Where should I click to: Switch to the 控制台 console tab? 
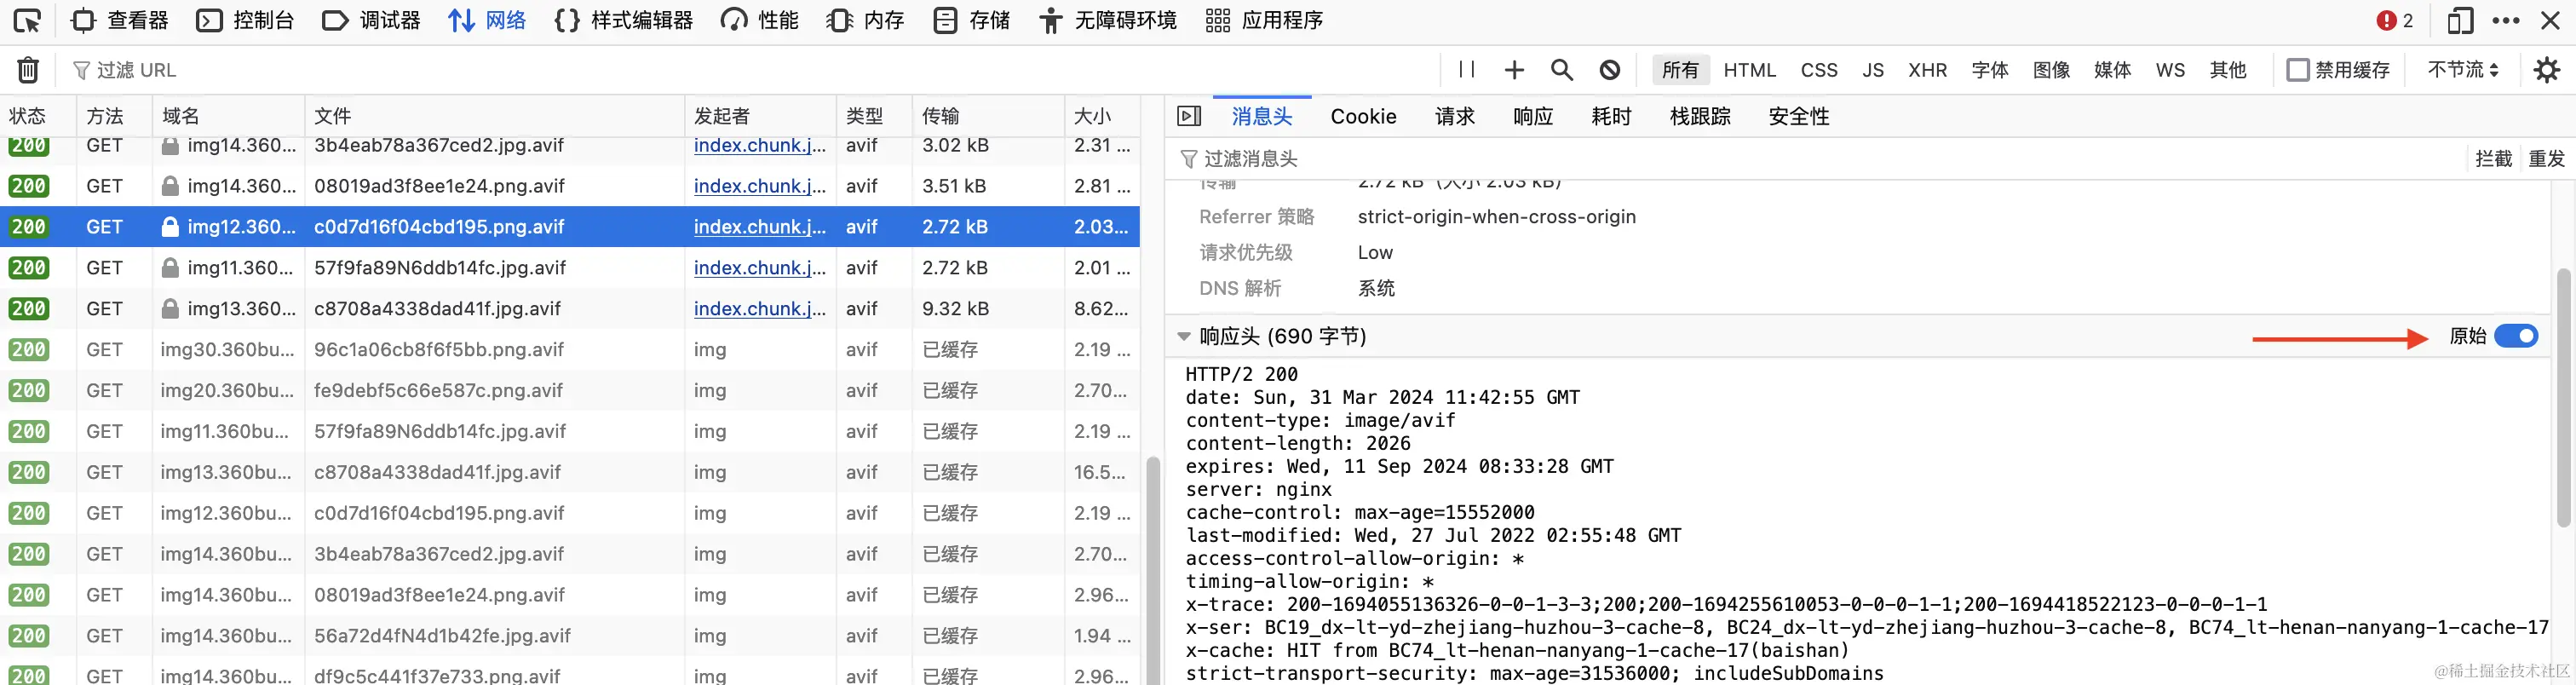pyautogui.click(x=245, y=20)
